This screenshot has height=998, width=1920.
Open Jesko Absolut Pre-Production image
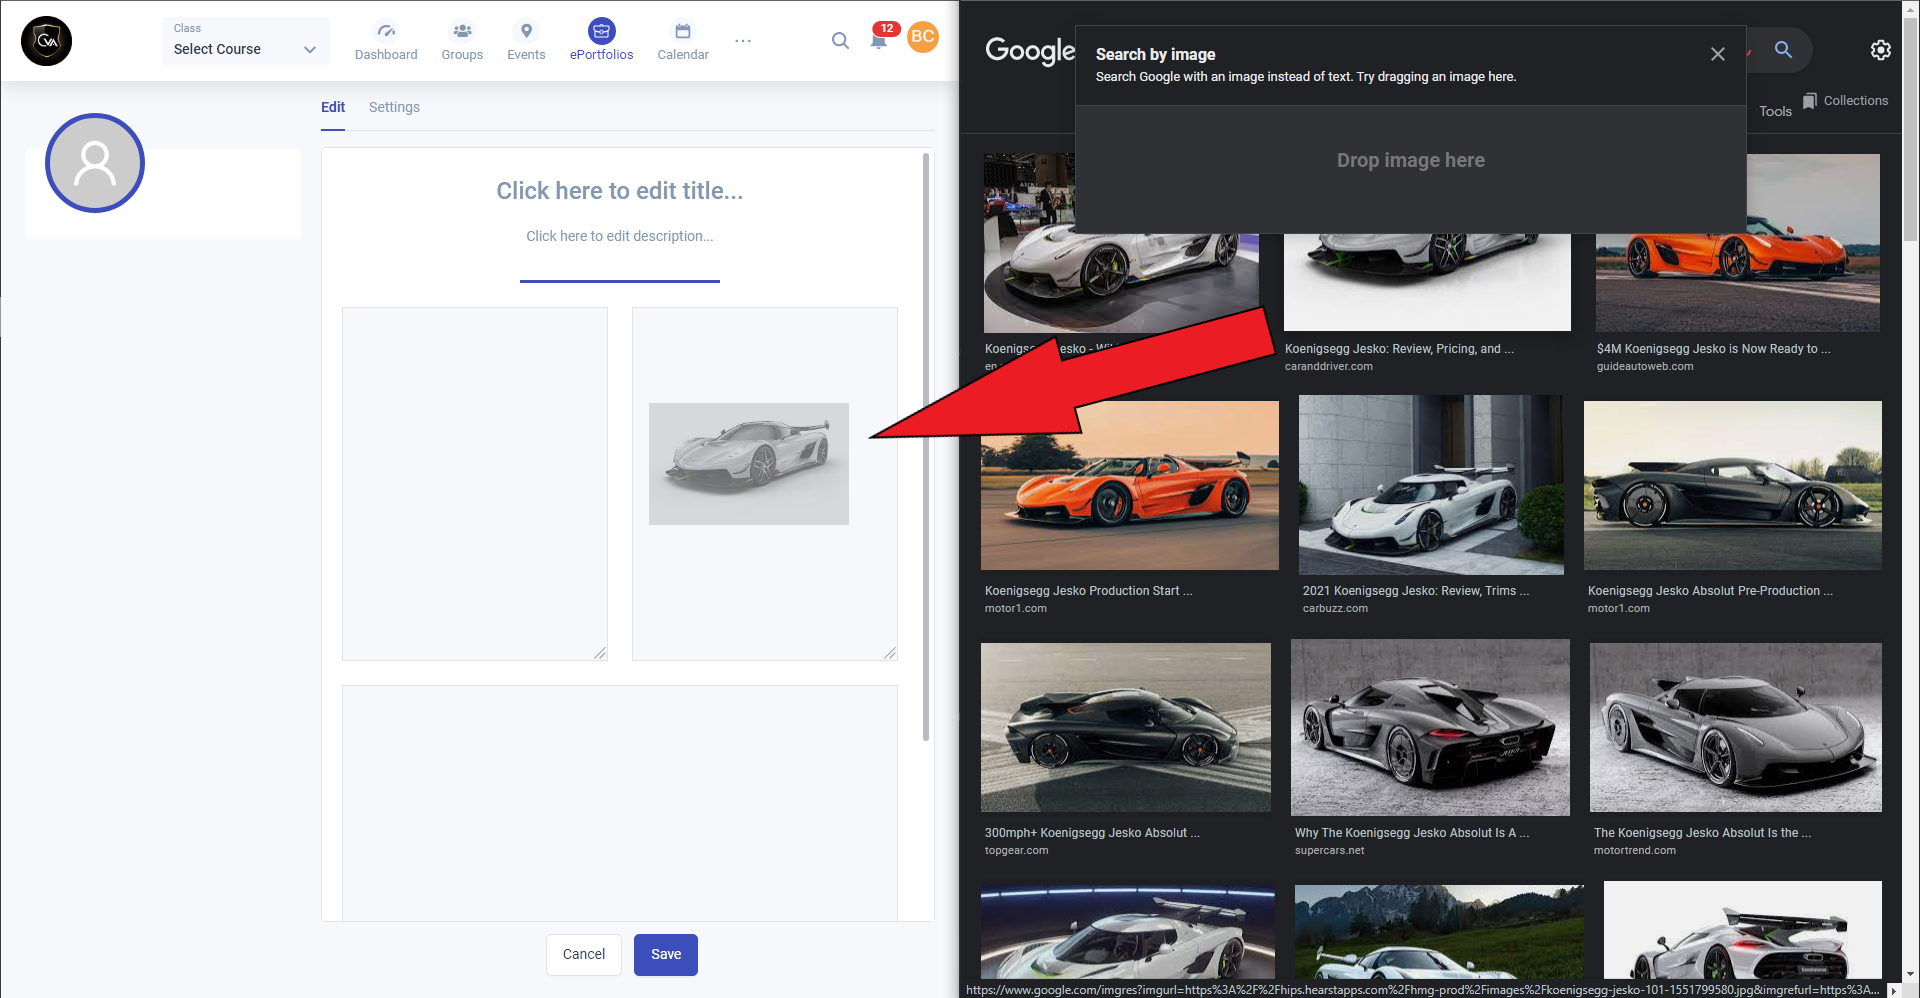(1733, 486)
